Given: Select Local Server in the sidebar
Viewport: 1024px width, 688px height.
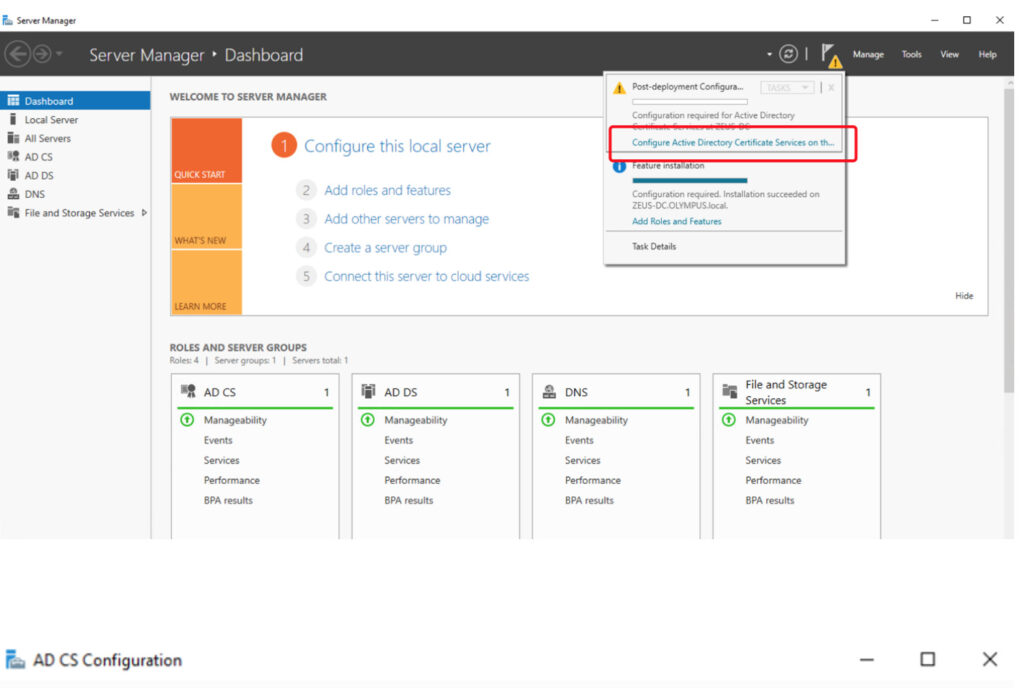Looking at the screenshot, I should pos(51,120).
